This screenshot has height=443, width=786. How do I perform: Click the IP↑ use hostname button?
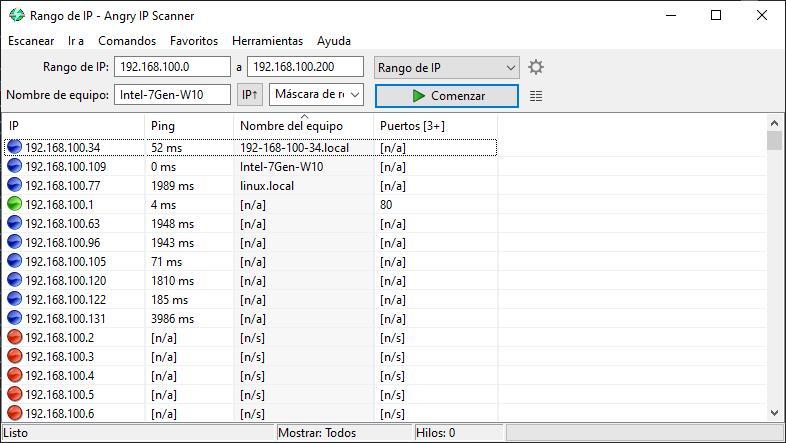click(250, 95)
